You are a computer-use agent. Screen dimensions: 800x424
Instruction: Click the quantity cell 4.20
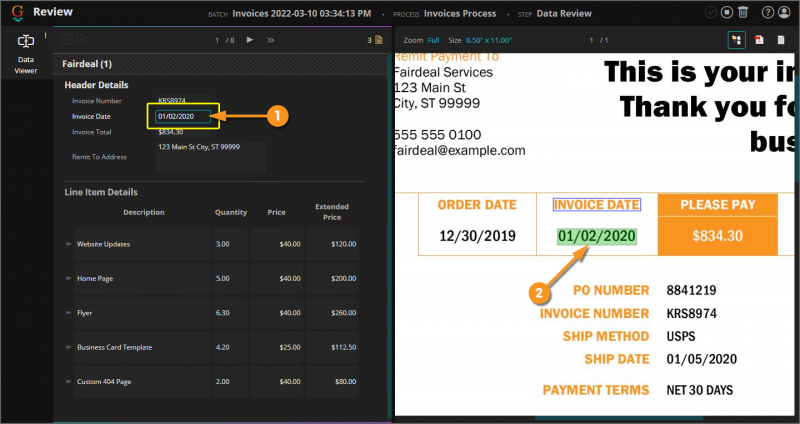(231, 347)
